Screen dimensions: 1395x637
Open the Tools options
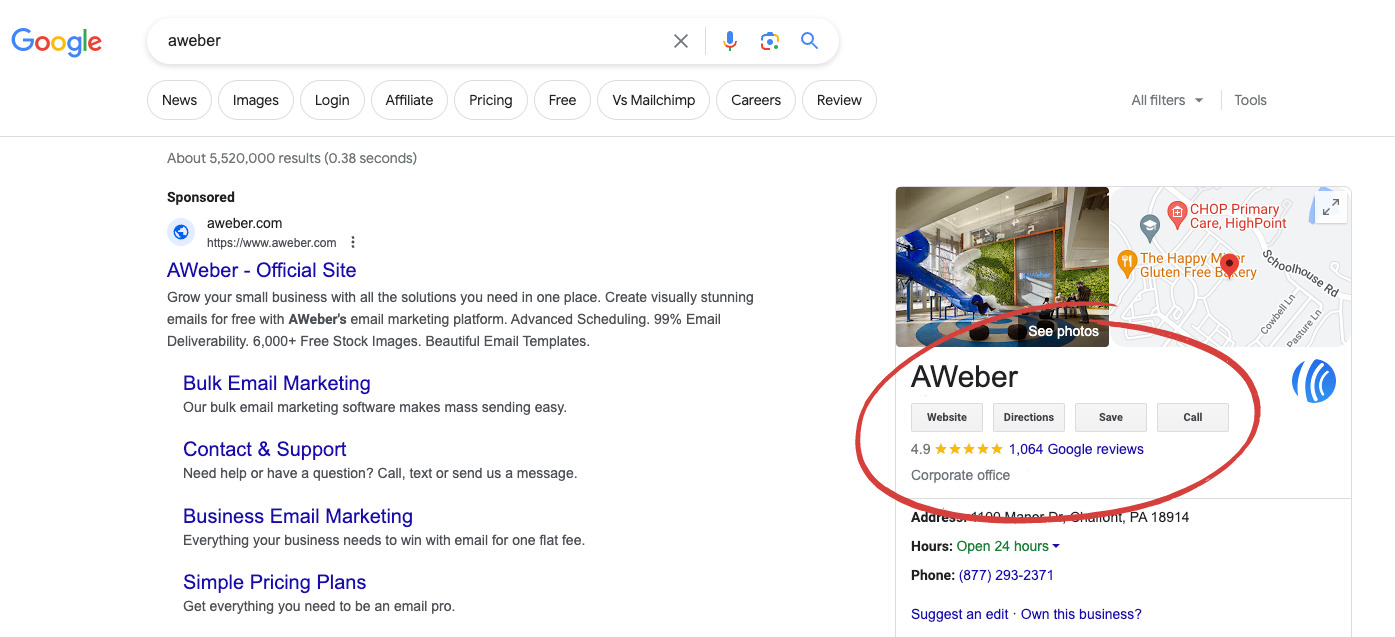coord(1250,100)
